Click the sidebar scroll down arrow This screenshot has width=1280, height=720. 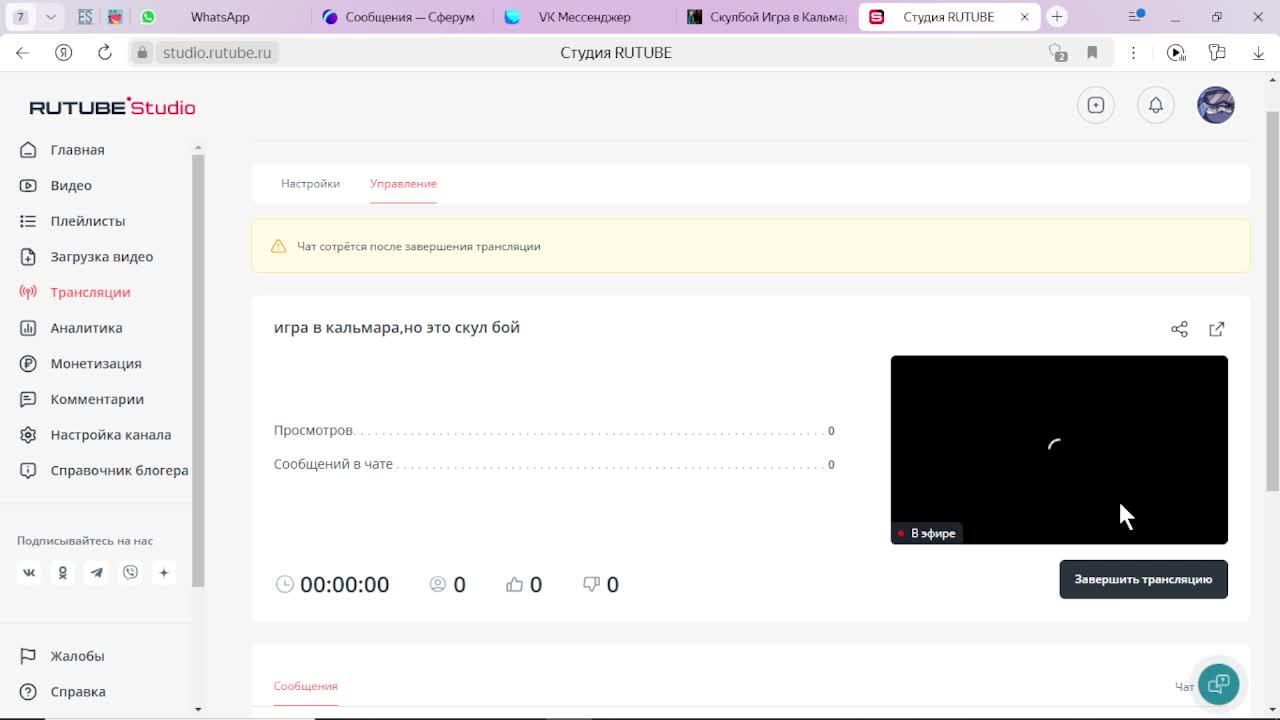tap(198, 710)
